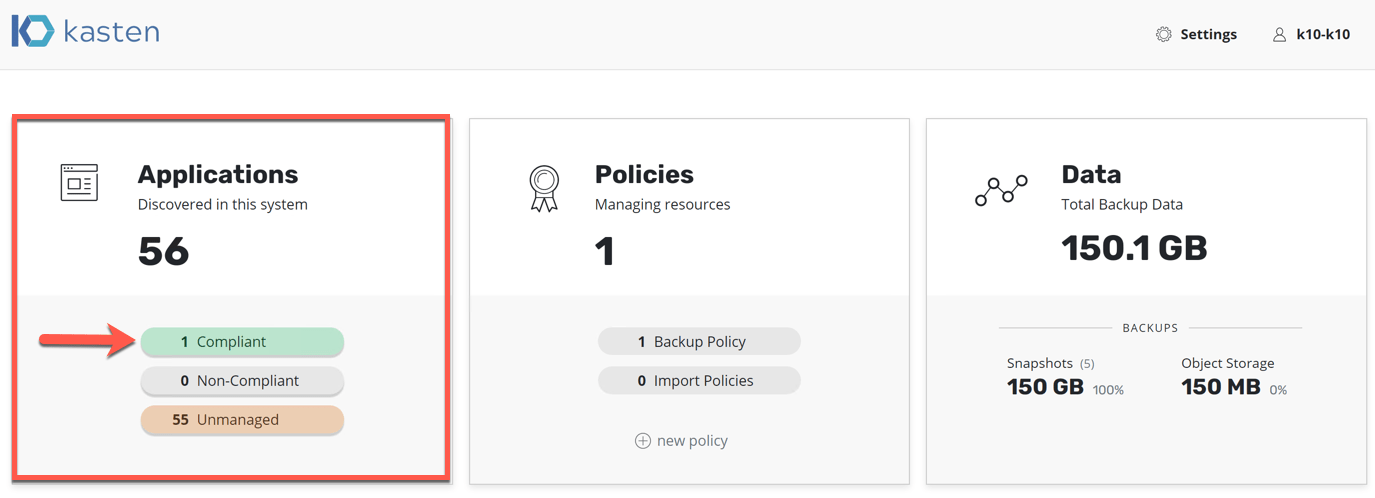Create a new policy link
The height and width of the screenshot is (498, 1375).
(692, 441)
